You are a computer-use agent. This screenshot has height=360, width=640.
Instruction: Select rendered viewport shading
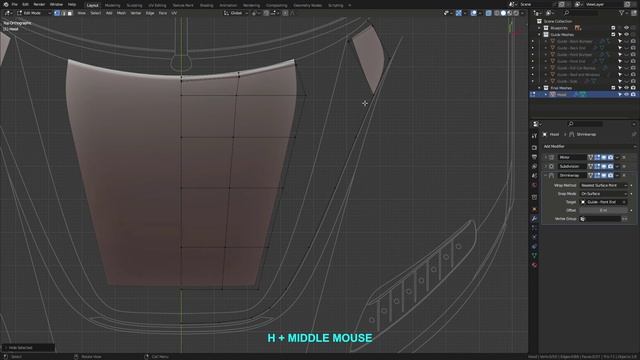[516, 13]
